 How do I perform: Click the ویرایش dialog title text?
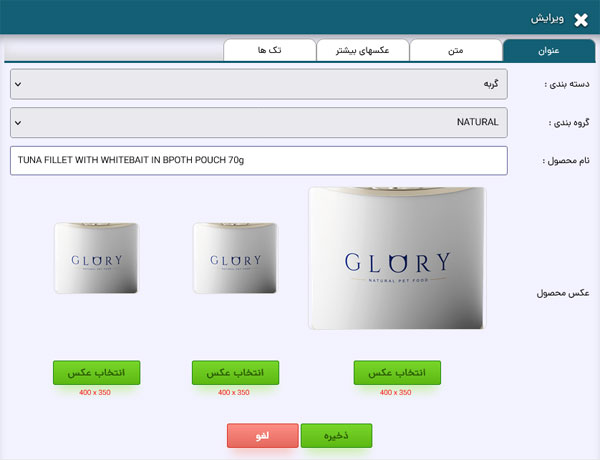click(547, 19)
